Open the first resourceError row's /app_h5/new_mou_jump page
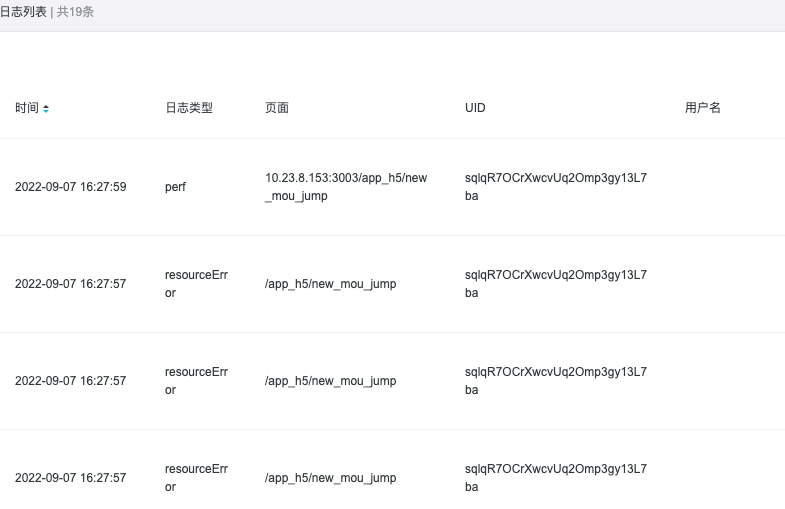Screen dimensions: 785x509 click(330, 284)
